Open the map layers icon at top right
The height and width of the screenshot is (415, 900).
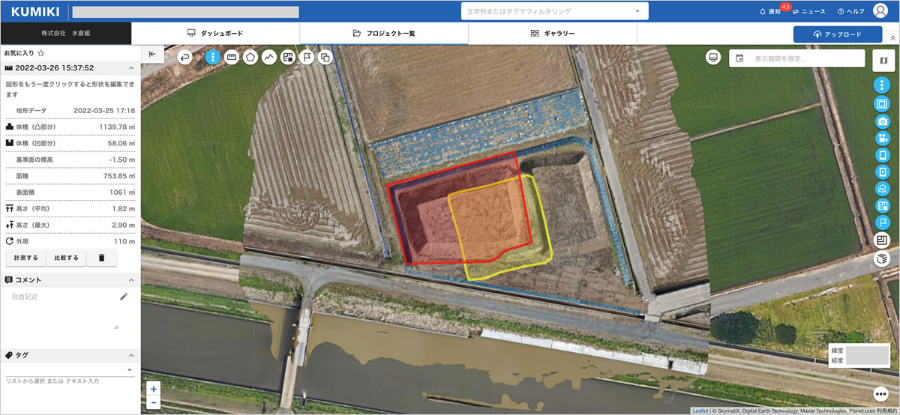[x=882, y=61]
